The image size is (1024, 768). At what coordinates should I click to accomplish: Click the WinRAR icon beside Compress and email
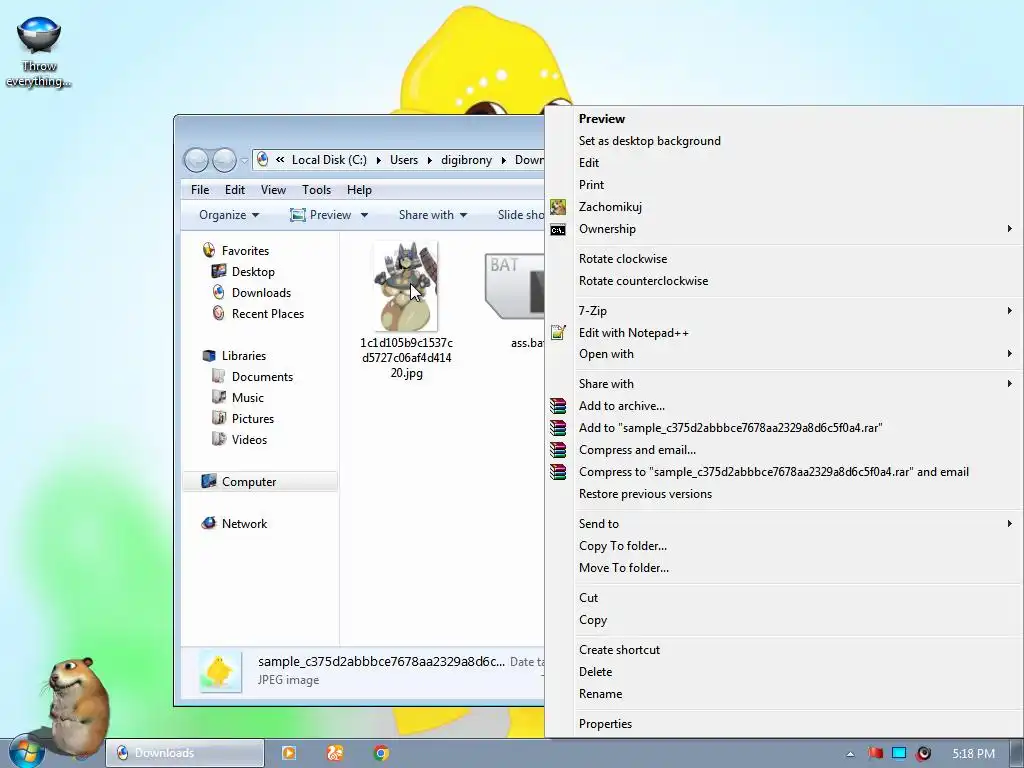pos(558,450)
